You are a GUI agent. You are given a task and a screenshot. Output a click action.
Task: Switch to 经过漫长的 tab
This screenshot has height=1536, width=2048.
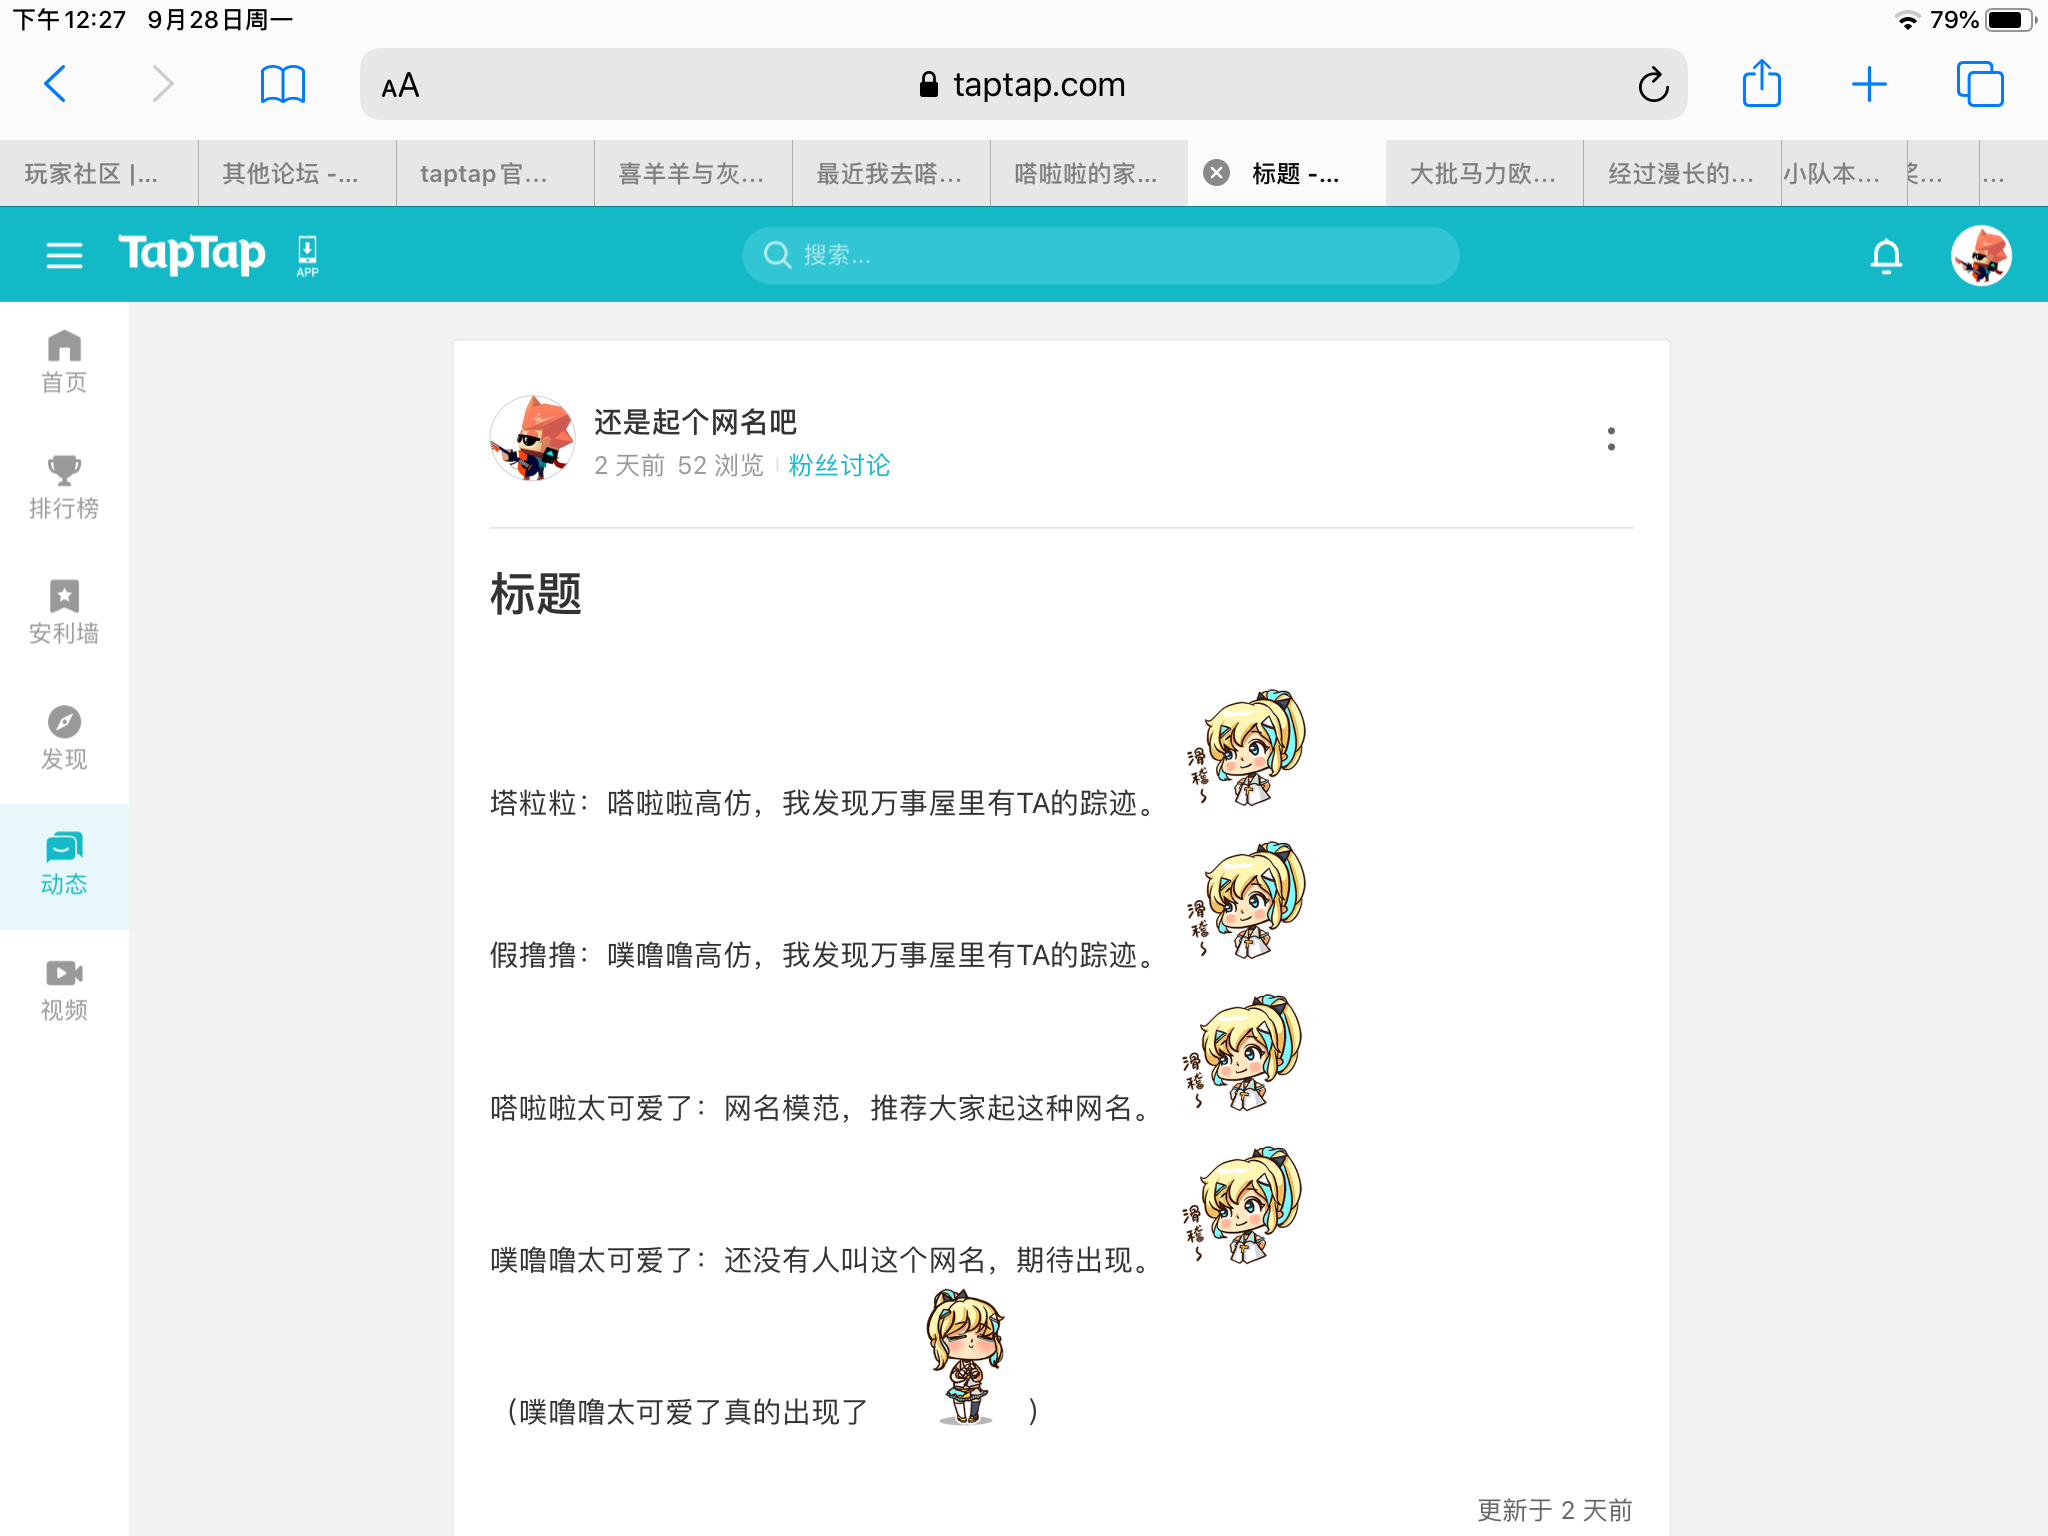[x=1683, y=173]
